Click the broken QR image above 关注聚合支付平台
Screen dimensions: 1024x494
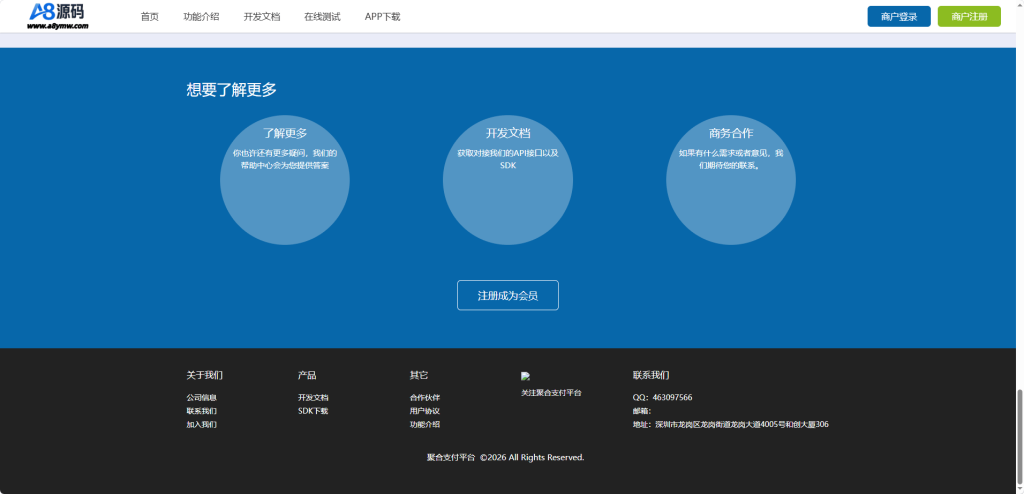pyautogui.click(x=525, y=376)
